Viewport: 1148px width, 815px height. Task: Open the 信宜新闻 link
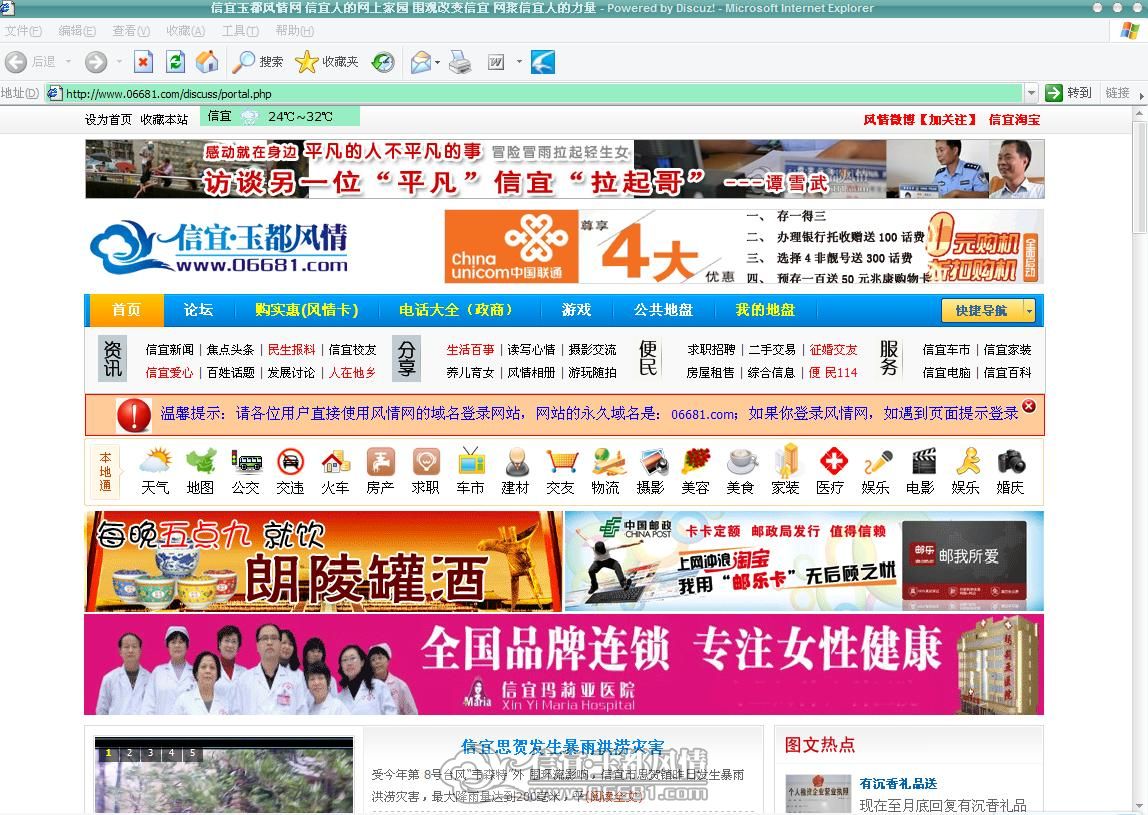tap(169, 350)
